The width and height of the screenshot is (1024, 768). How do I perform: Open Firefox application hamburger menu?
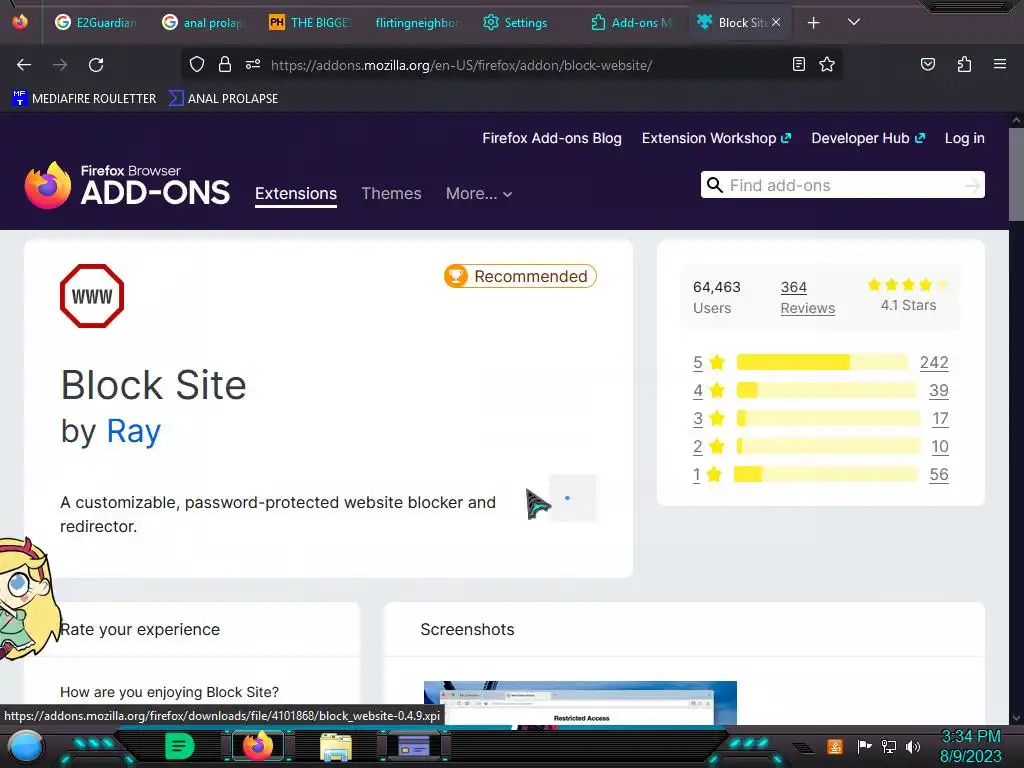(x=999, y=64)
